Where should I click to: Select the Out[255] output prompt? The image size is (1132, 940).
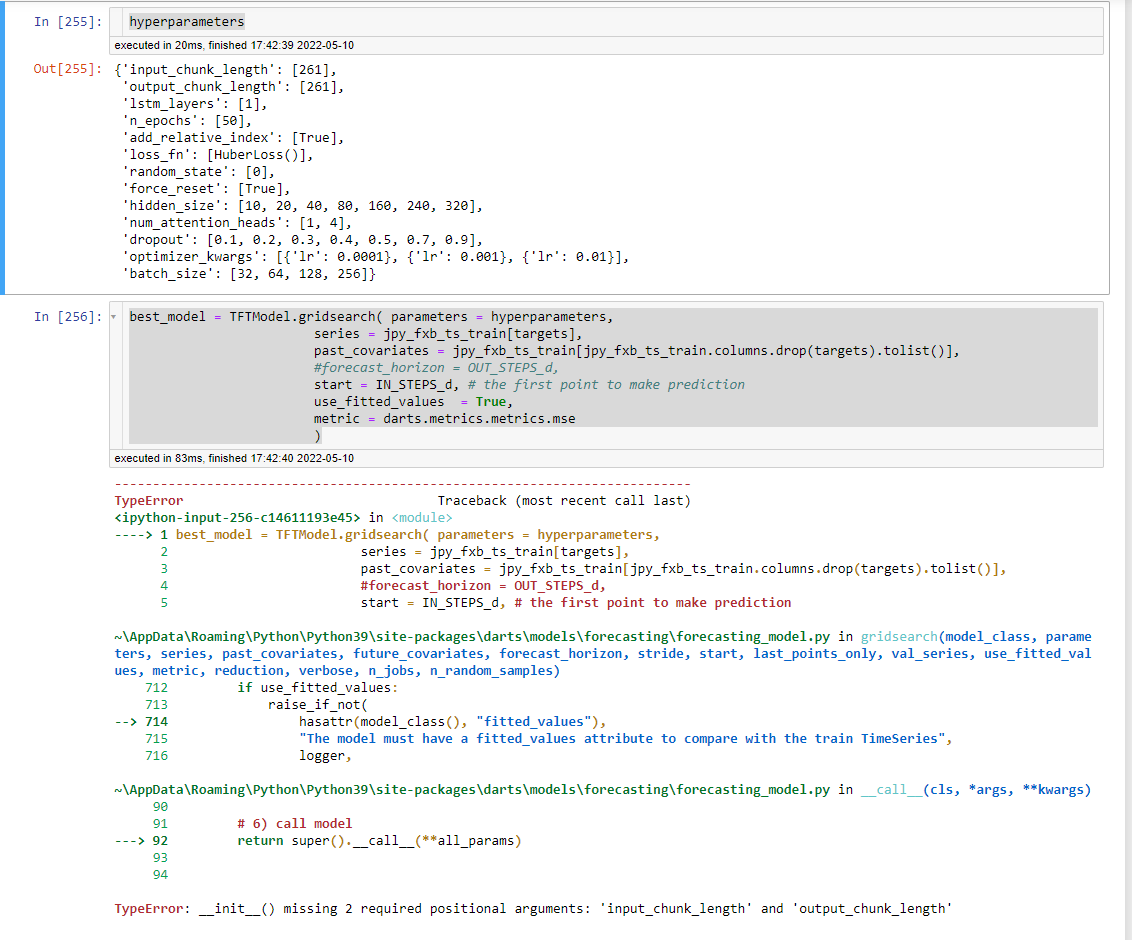[68, 69]
